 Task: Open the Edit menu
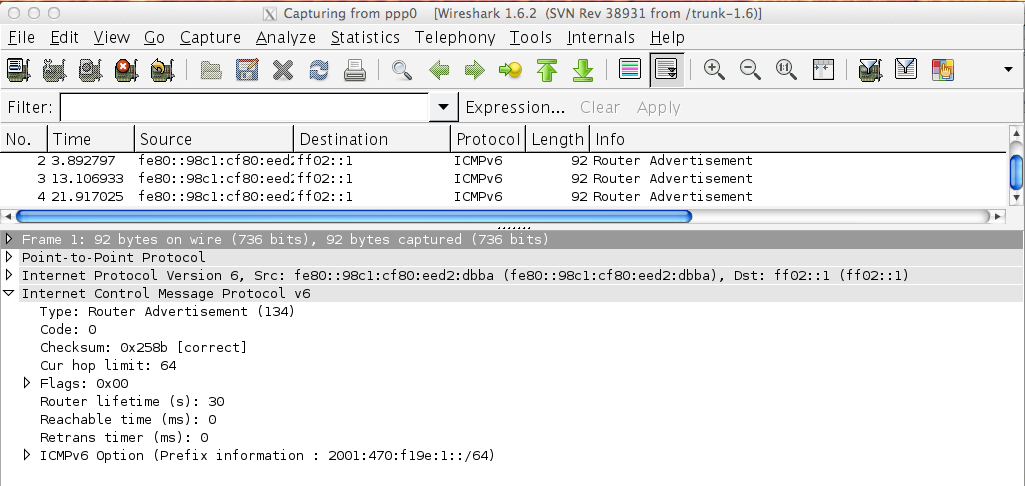[x=65, y=37]
